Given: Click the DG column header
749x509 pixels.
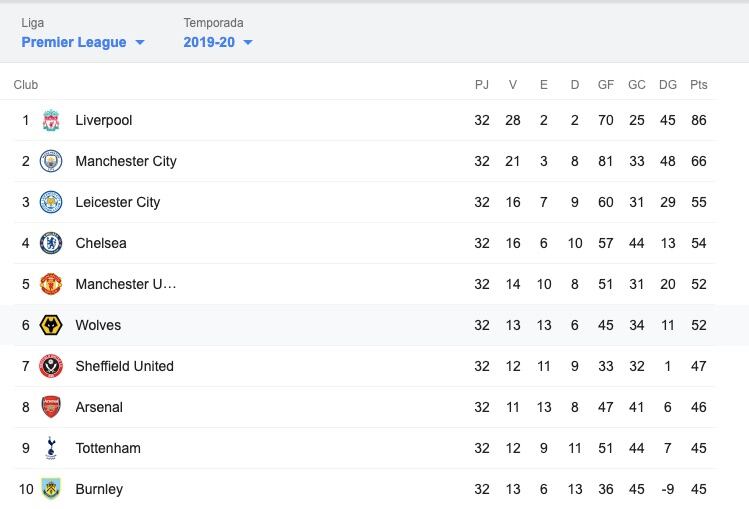Looking at the screenshot, I should coord(668,85).
